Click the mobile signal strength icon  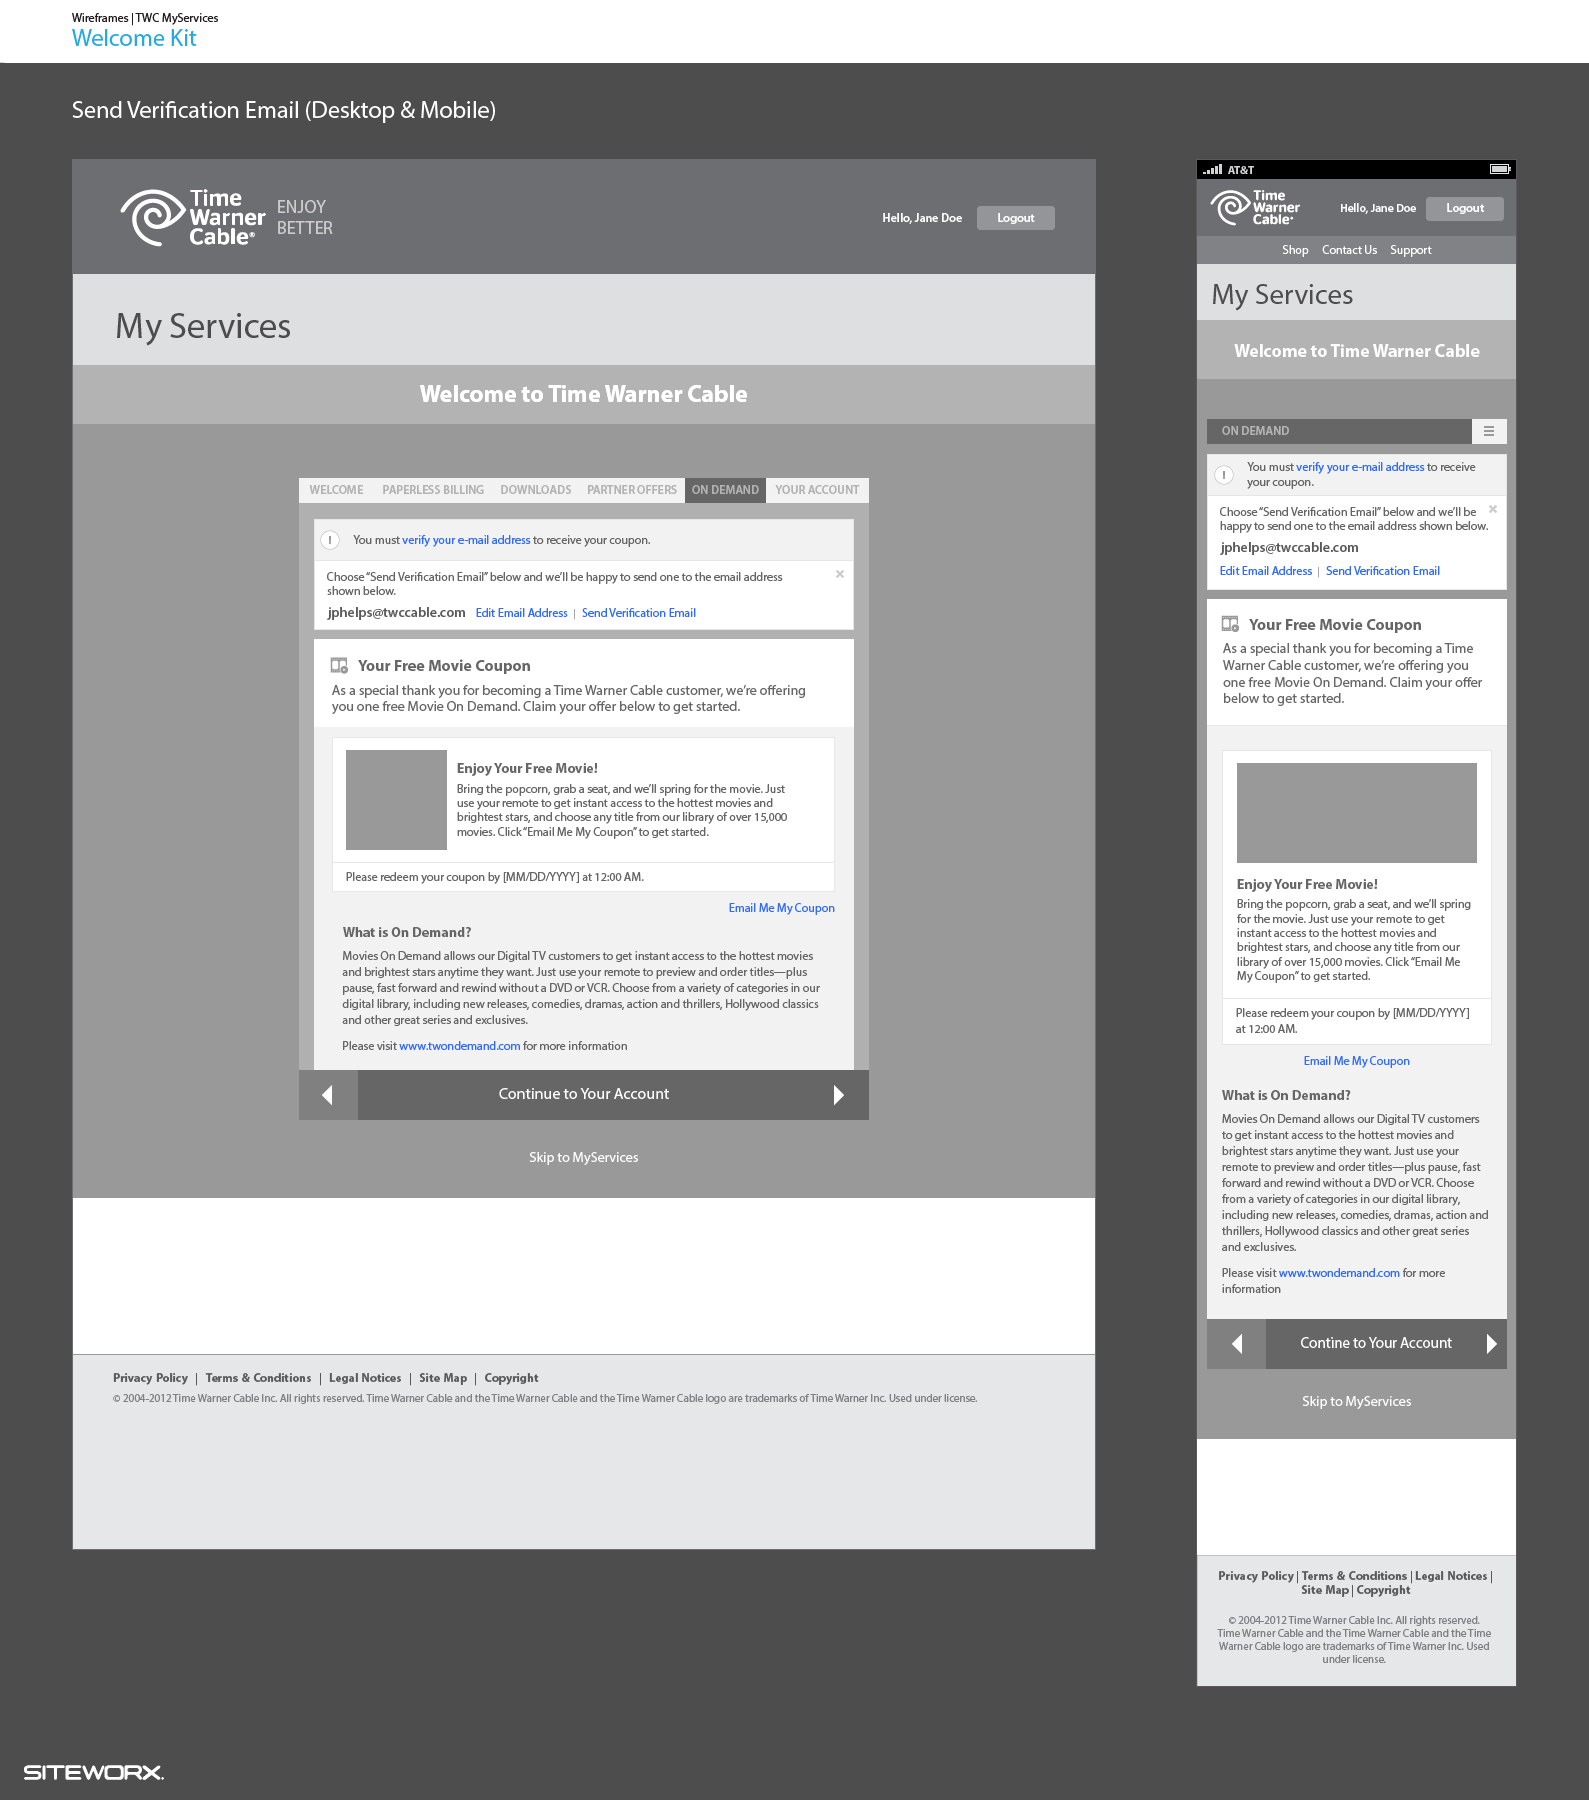pos(1213,169)
